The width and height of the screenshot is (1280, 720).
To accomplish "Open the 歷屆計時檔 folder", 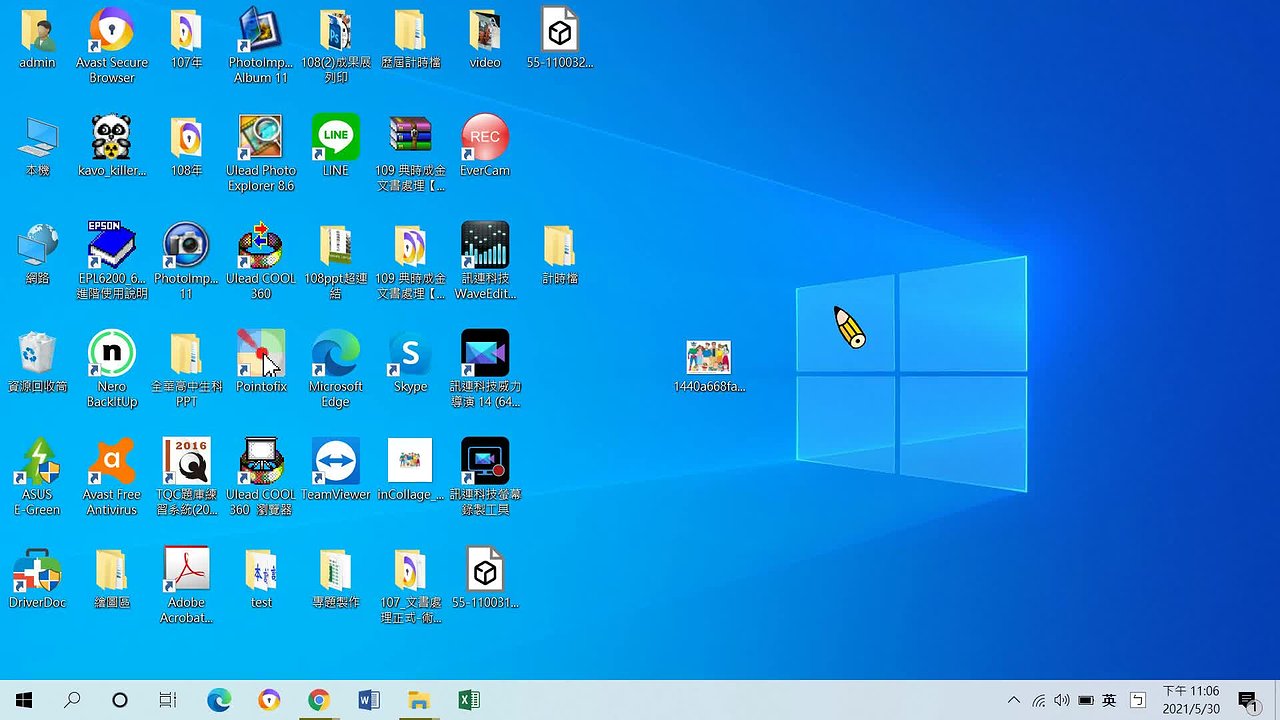I will point(410,32).
